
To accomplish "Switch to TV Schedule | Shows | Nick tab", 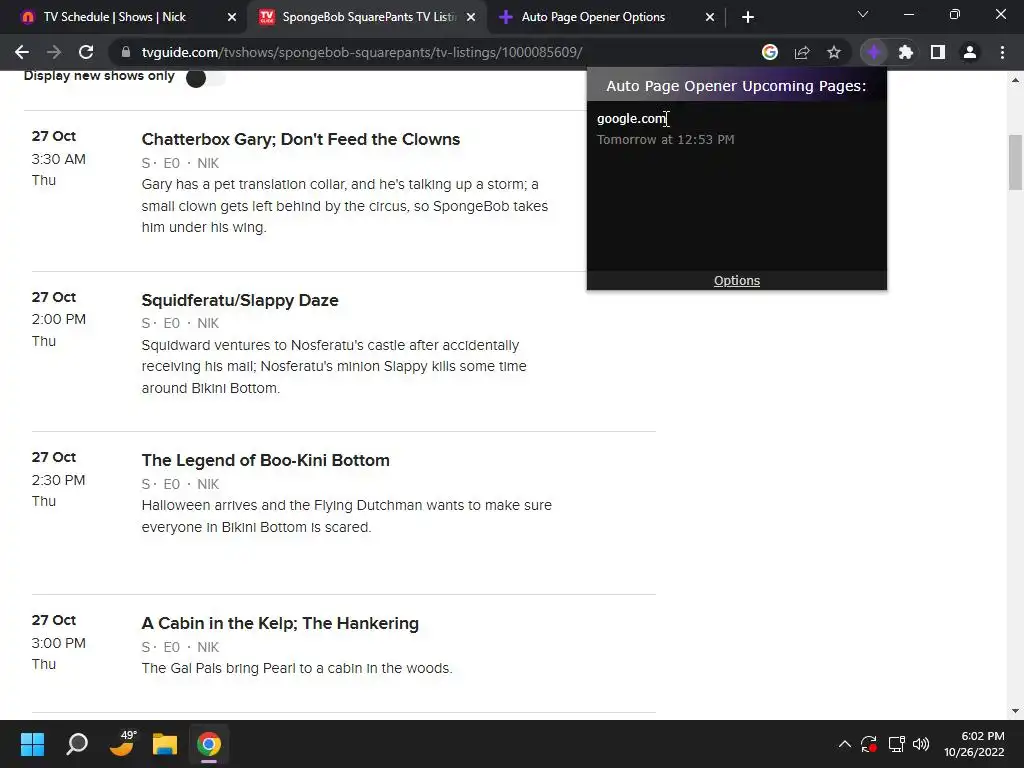I will [114, 17].
